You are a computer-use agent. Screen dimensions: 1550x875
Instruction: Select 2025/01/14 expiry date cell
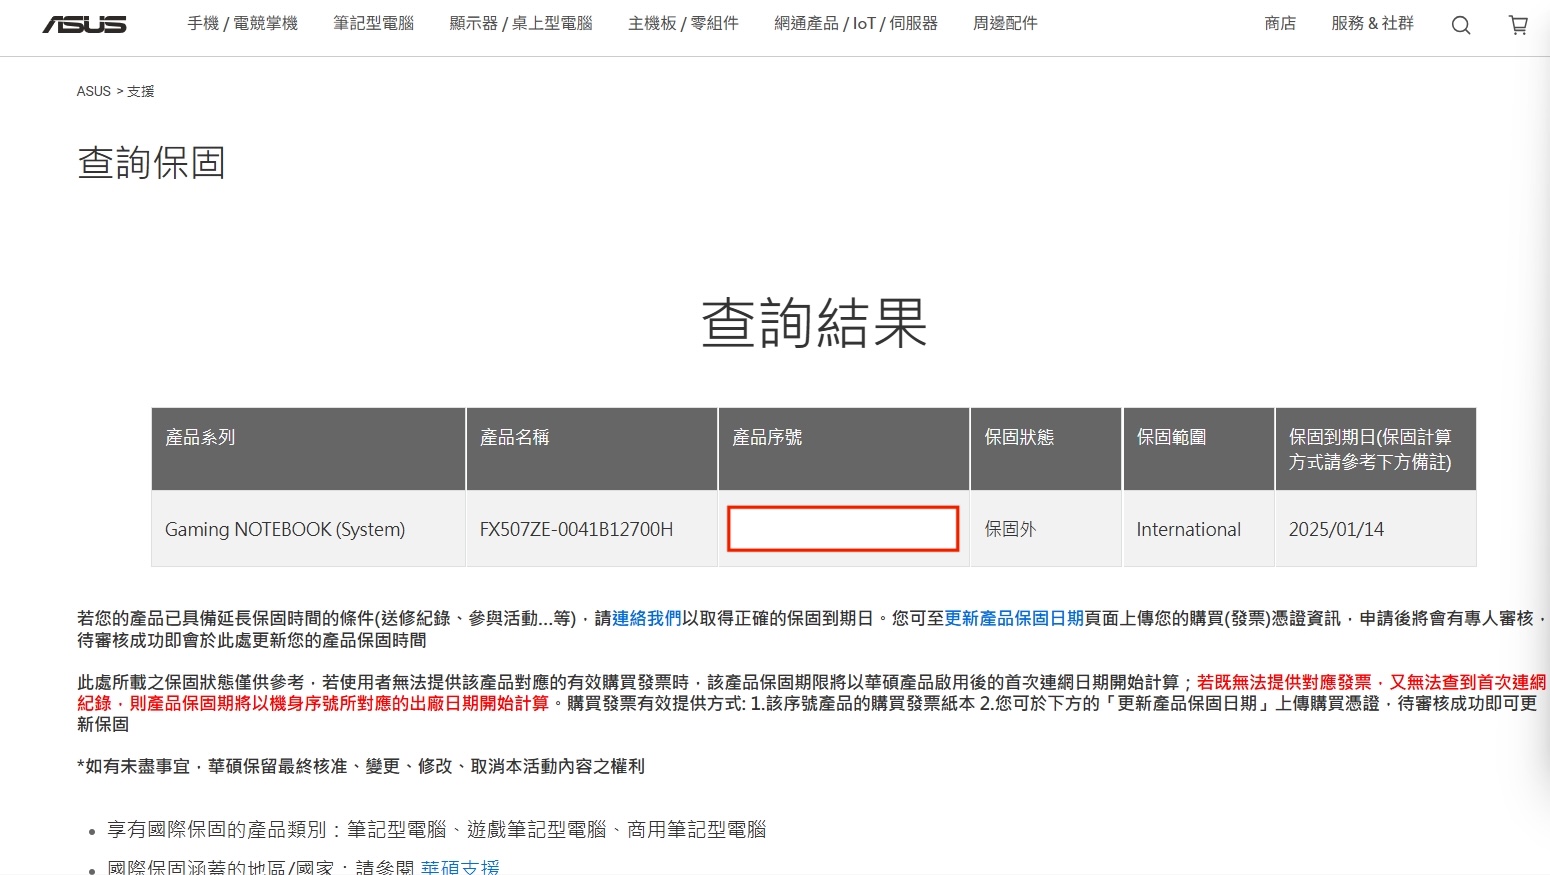[1376, 529]
